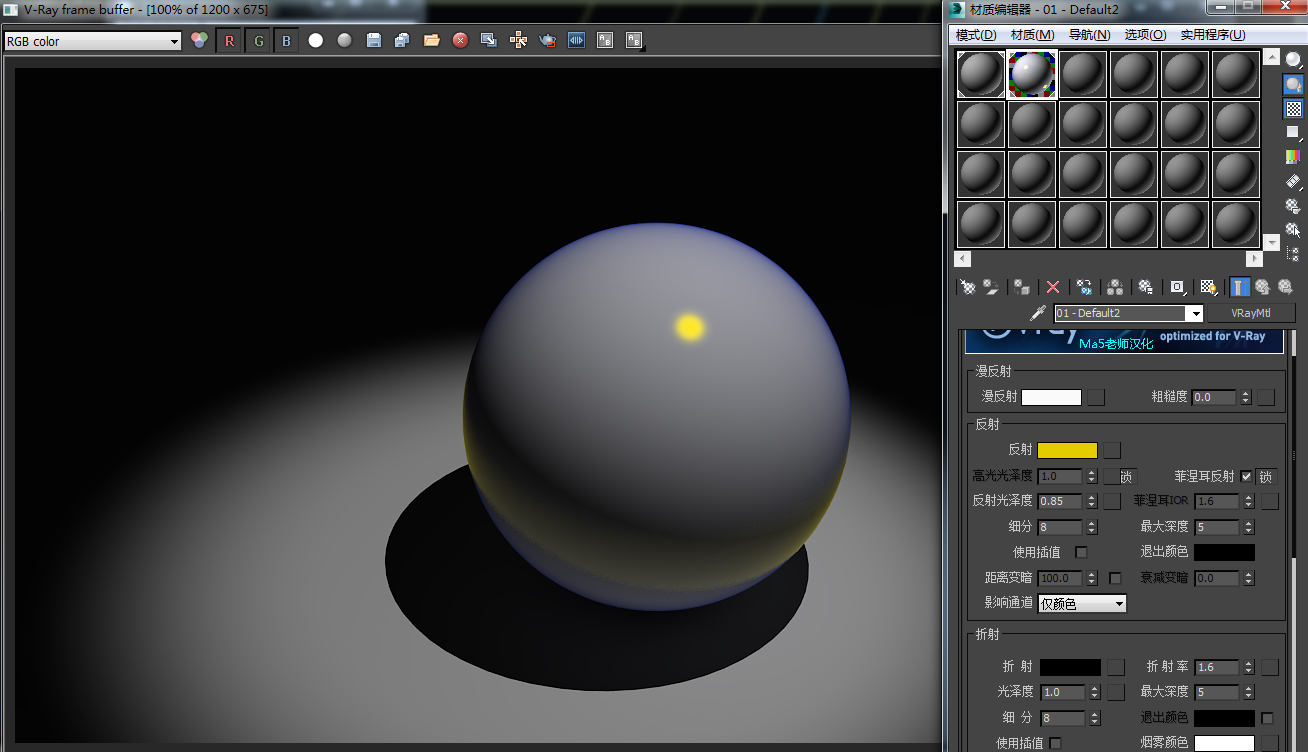Open the 选项(O) menu
Screen dimensions: 1308x752
point(1145,35)
